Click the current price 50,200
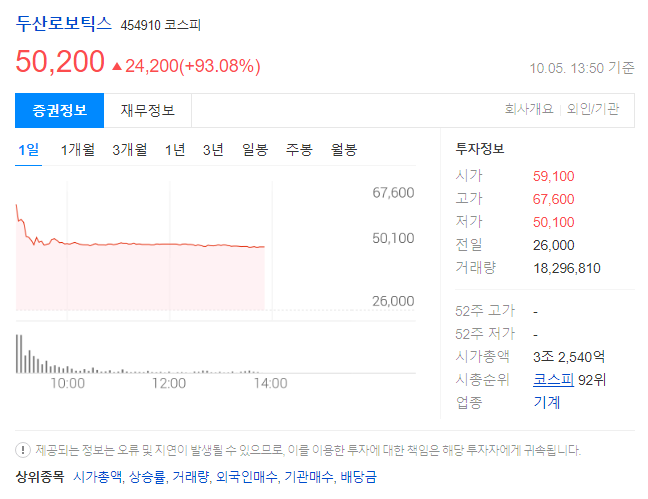The width and height of the screenshot is (648, 499). click(60, 62)
